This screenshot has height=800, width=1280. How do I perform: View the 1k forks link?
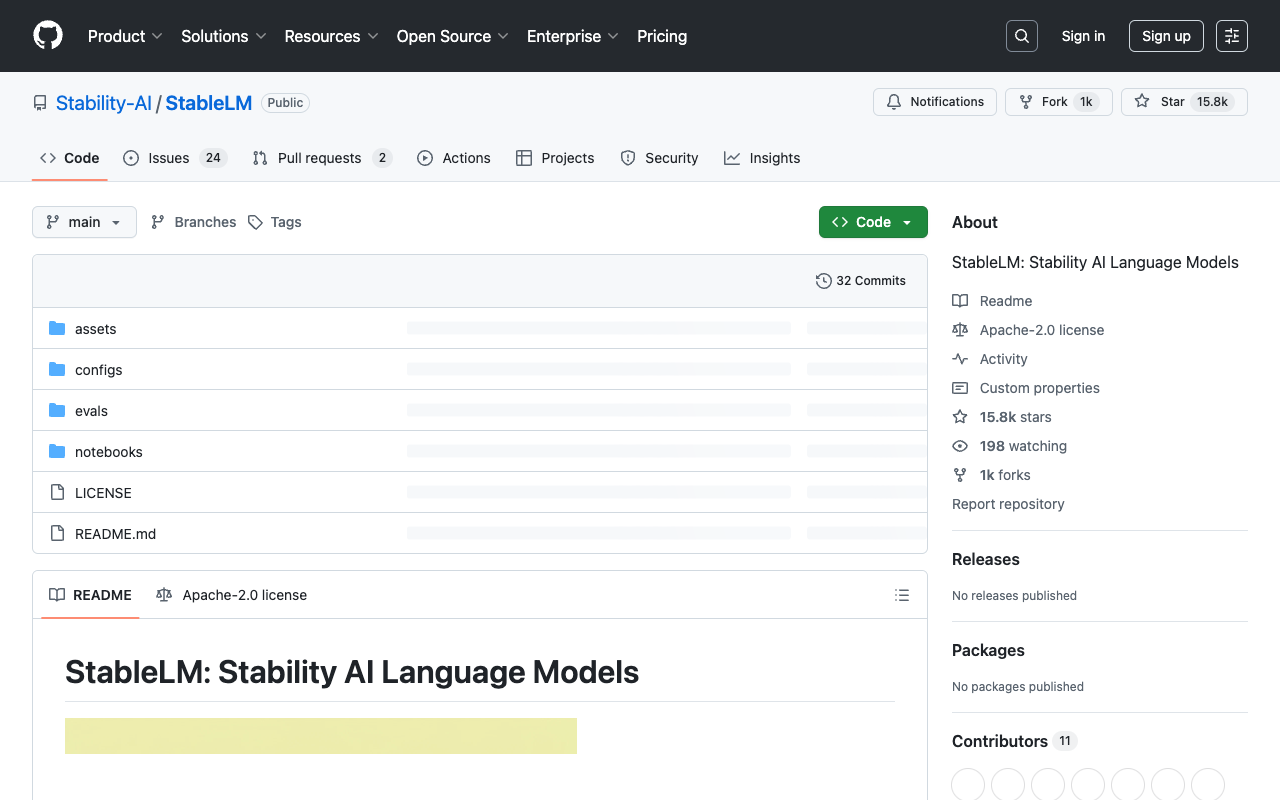click(x=991, y=475)
